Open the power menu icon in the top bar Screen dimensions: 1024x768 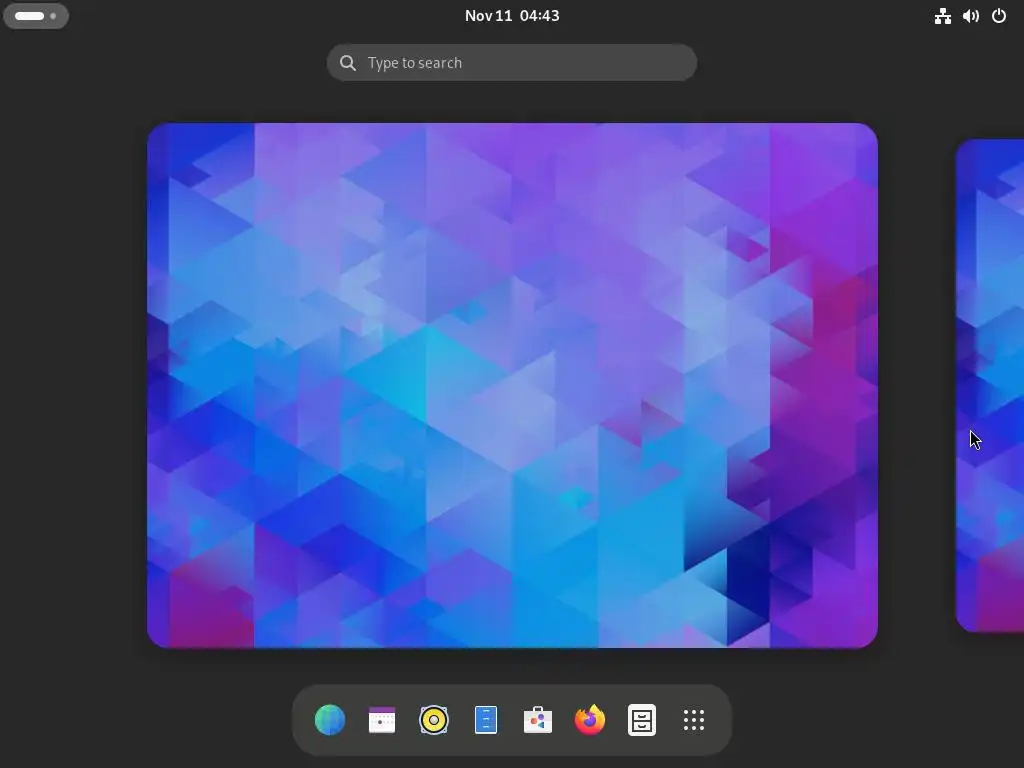tap(999, 16)
